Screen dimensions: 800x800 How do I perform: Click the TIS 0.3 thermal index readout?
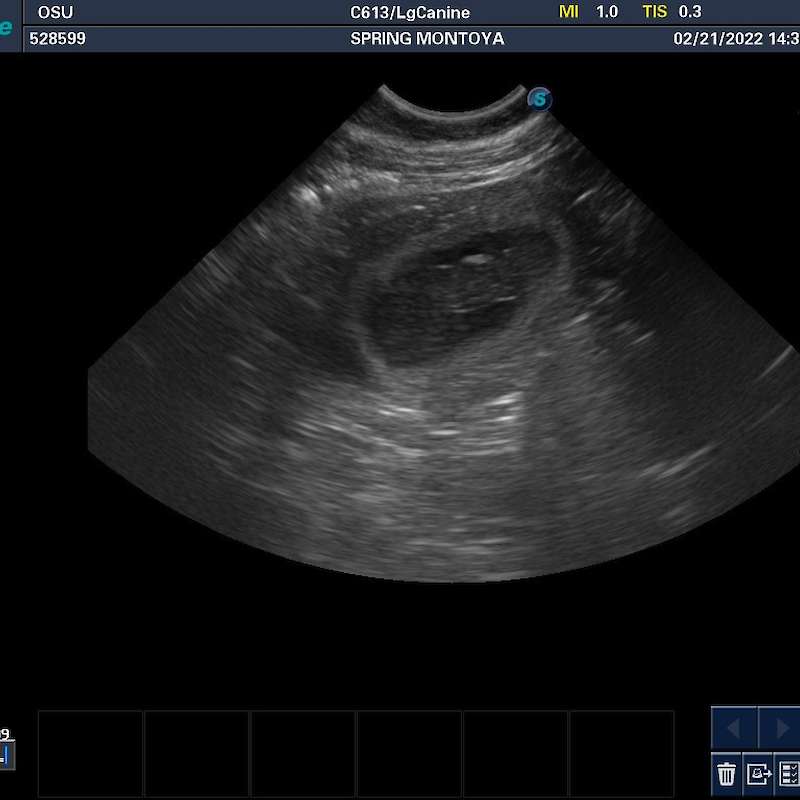671,12
